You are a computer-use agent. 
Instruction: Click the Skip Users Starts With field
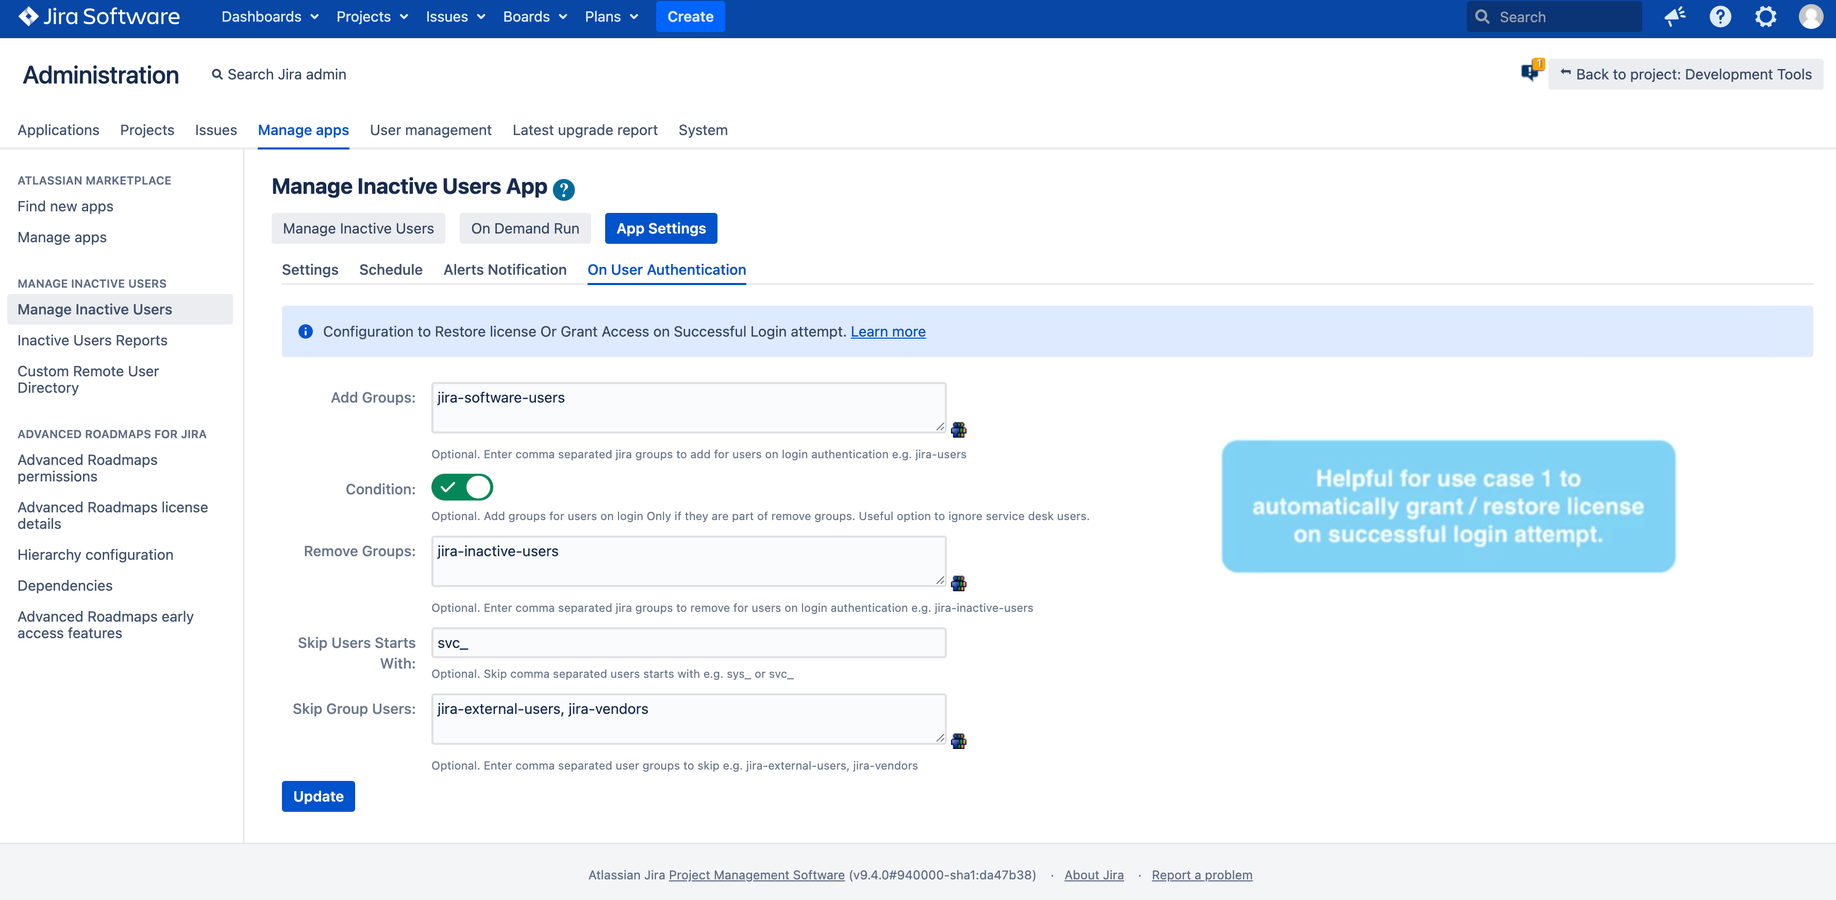coord(689,643)
